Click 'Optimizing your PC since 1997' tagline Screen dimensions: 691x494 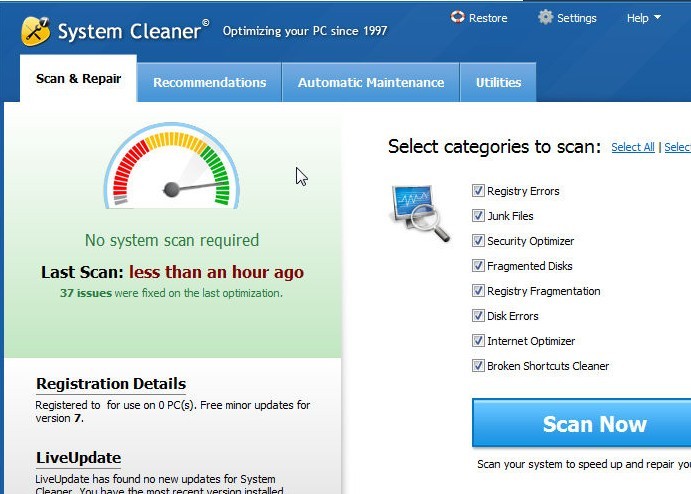305,31
